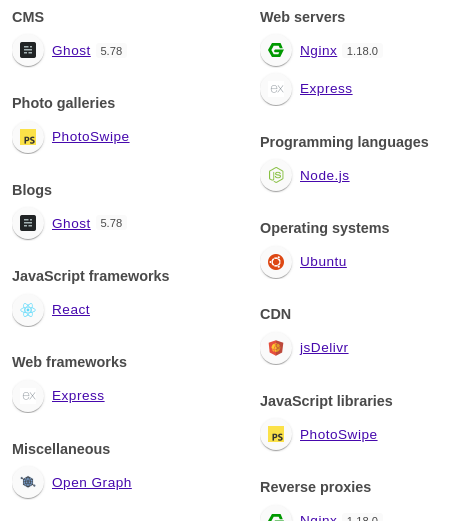The width and height of the screenshot is (449, 521).
Task: Open the Open Graph link
Action: pos(92,483)
